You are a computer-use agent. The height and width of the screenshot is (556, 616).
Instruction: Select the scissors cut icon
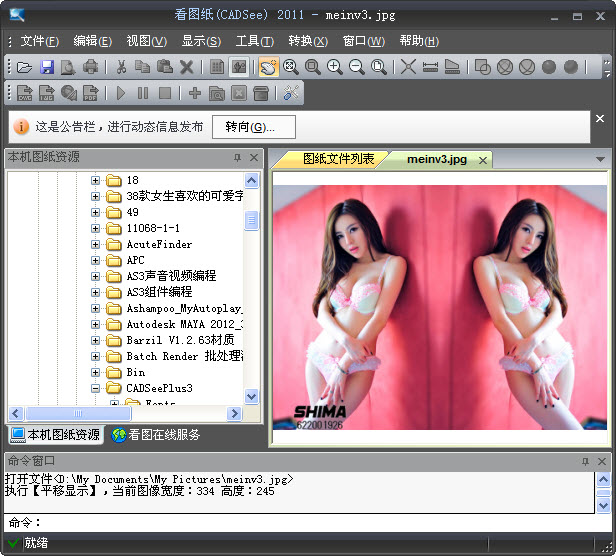click(x=121, y=67)
